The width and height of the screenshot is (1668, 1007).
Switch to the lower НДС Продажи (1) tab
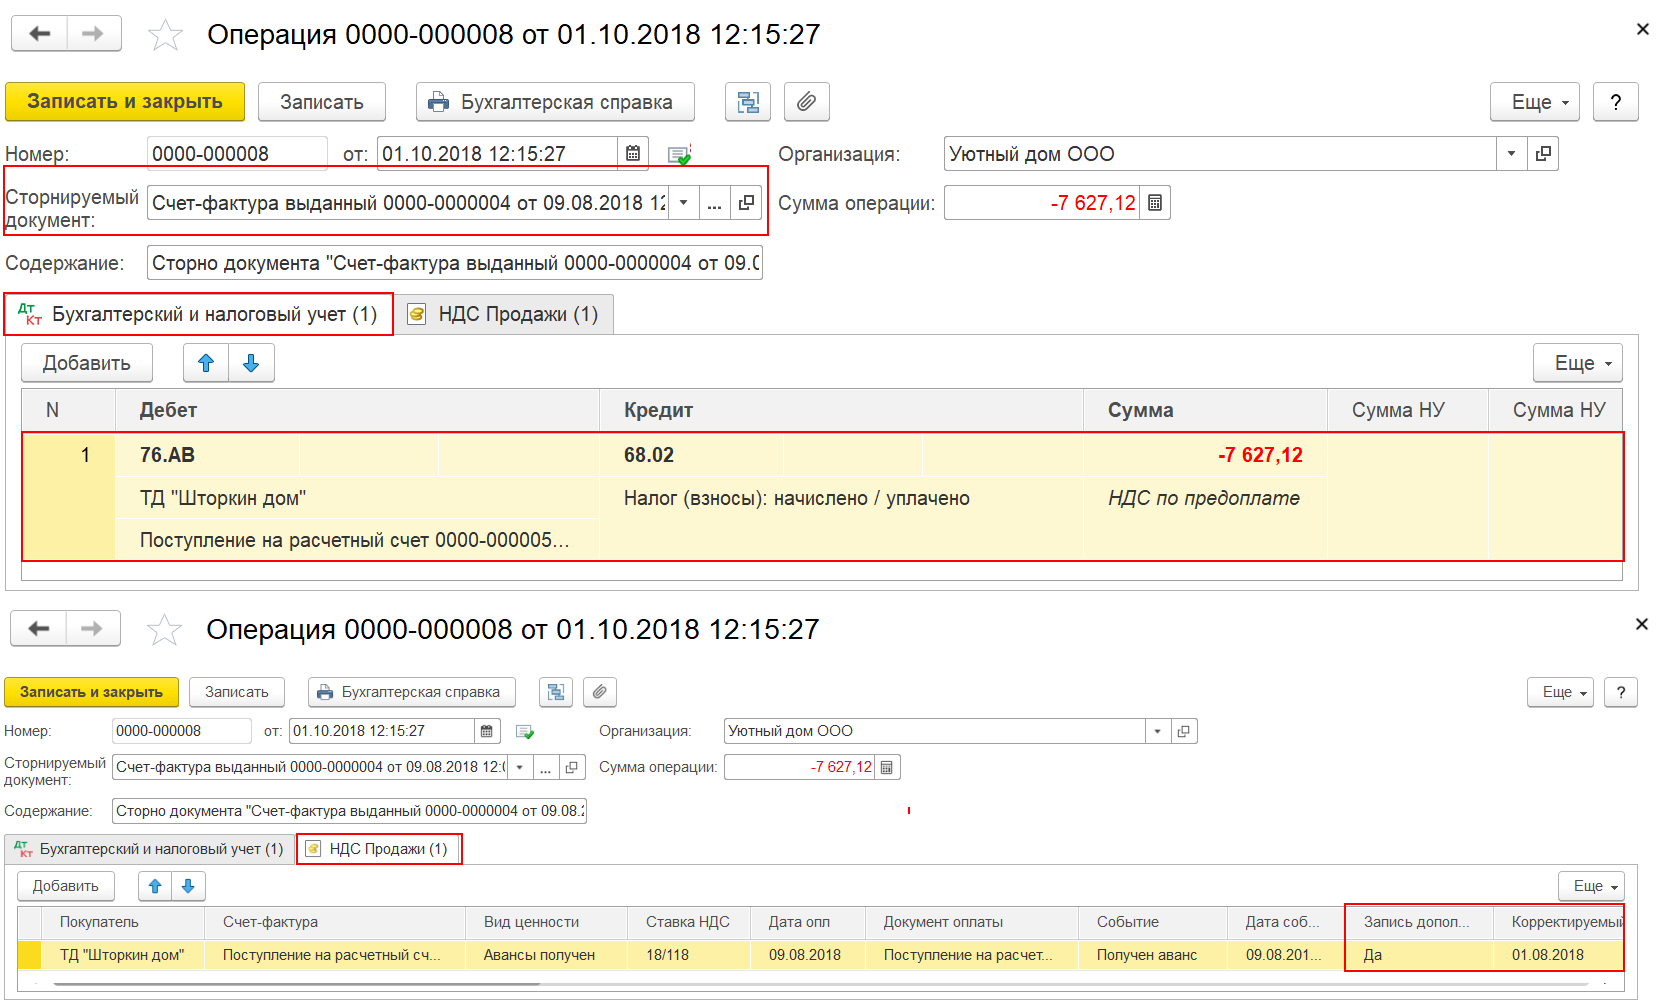tap(379, 849)
